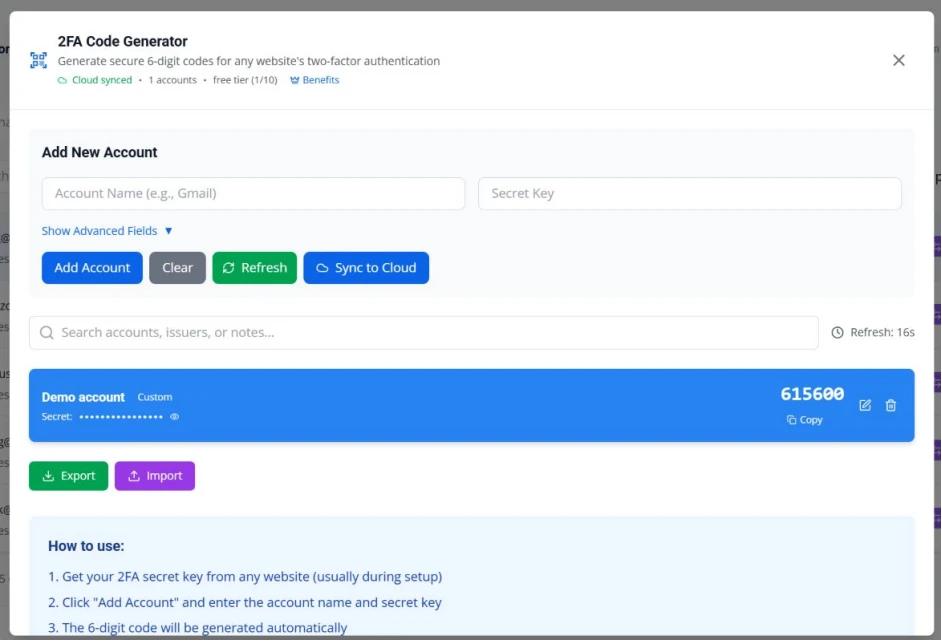Delete the Demo account entry
Screen dimensions: 942x641
coord(891,406)
